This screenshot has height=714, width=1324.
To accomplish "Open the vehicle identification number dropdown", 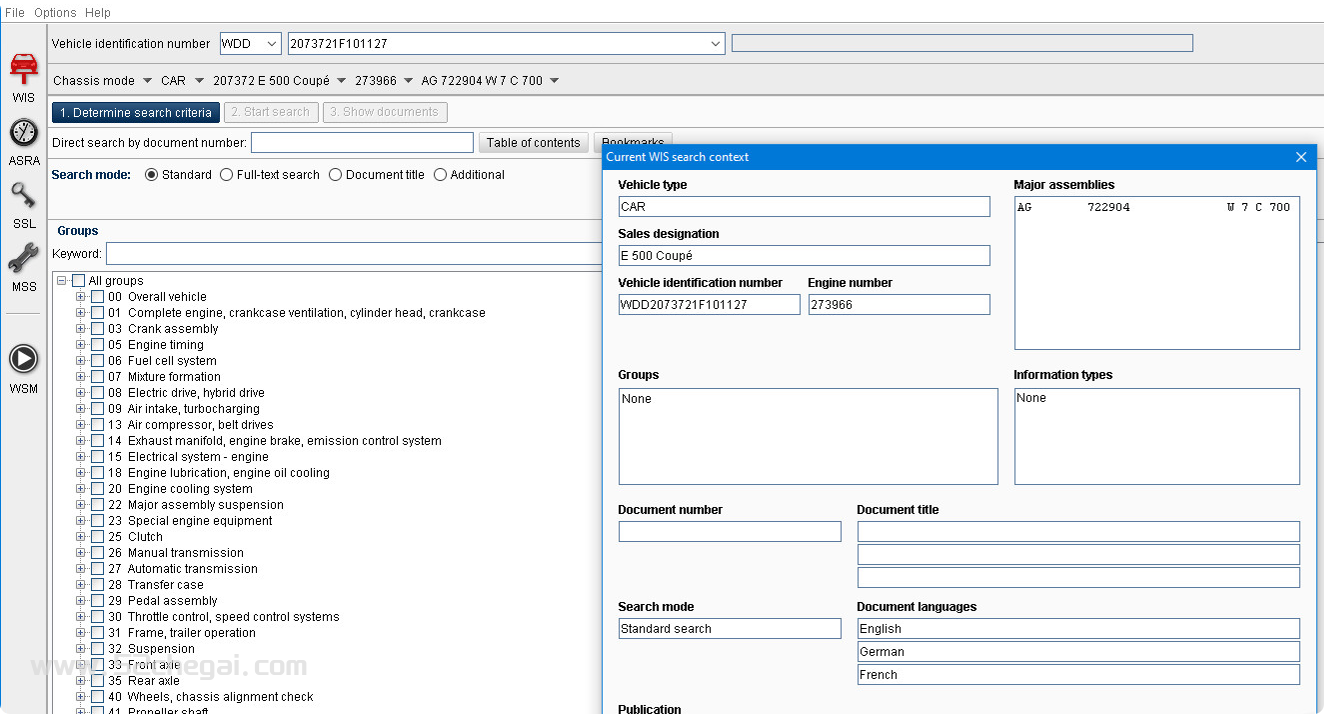I will click(x=716, y=44).
